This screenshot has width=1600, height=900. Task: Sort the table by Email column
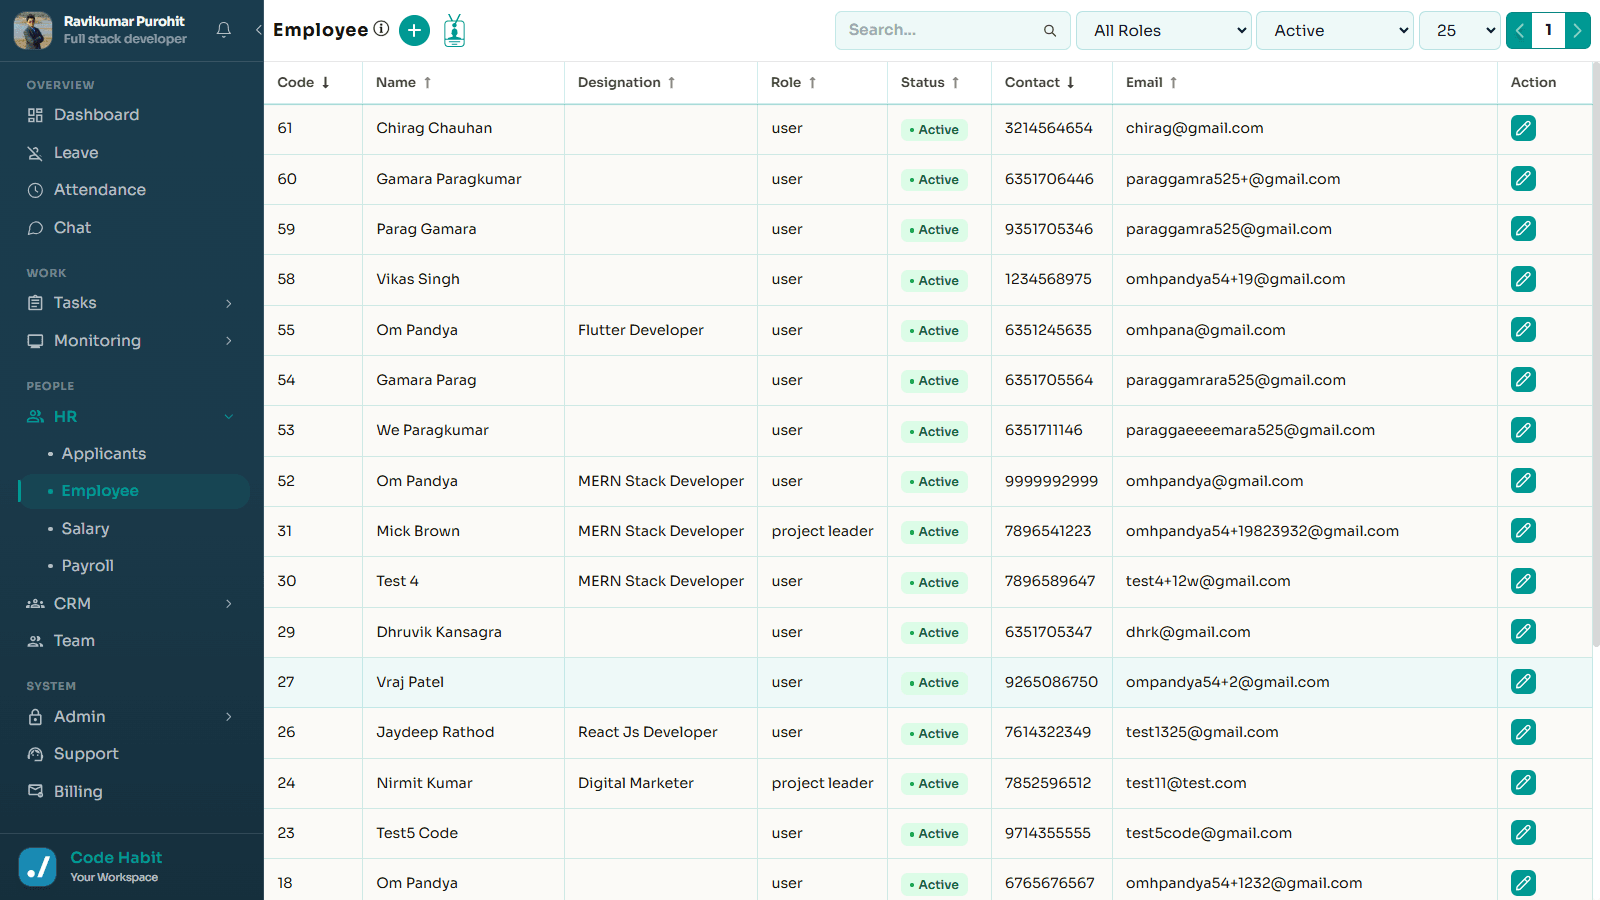(1152, 82)
